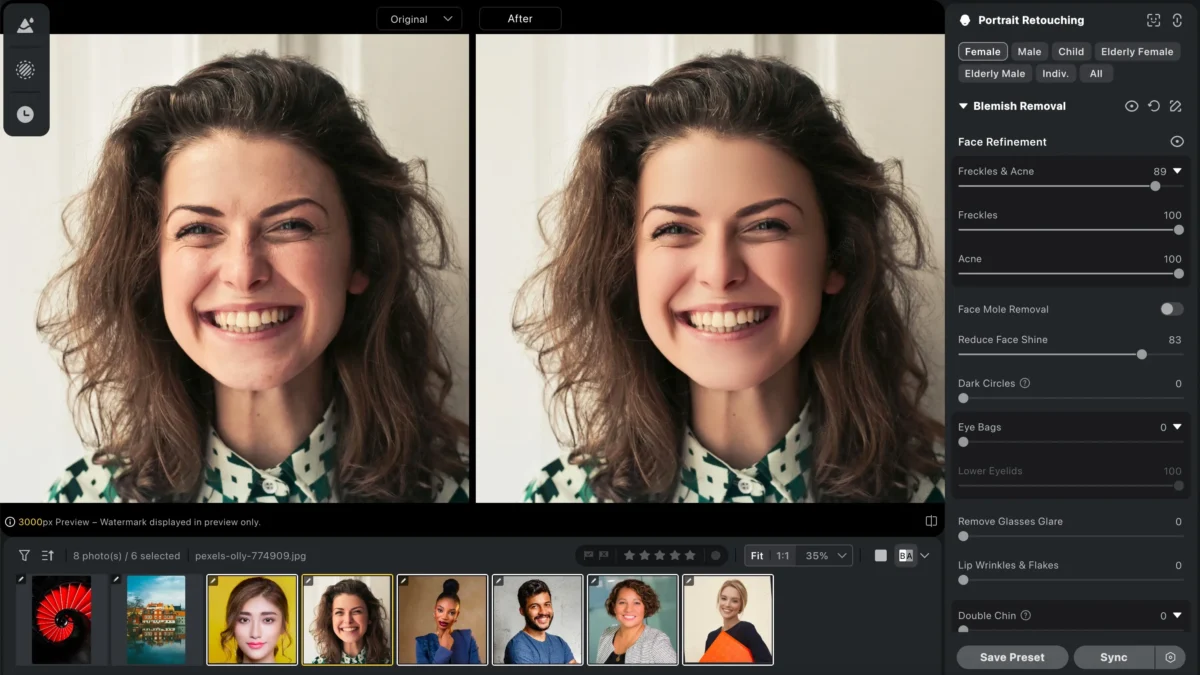The height and width of the screenshot is (675, 1200).
Task: Click the settings gear next to Sync
Action: 1170,657
